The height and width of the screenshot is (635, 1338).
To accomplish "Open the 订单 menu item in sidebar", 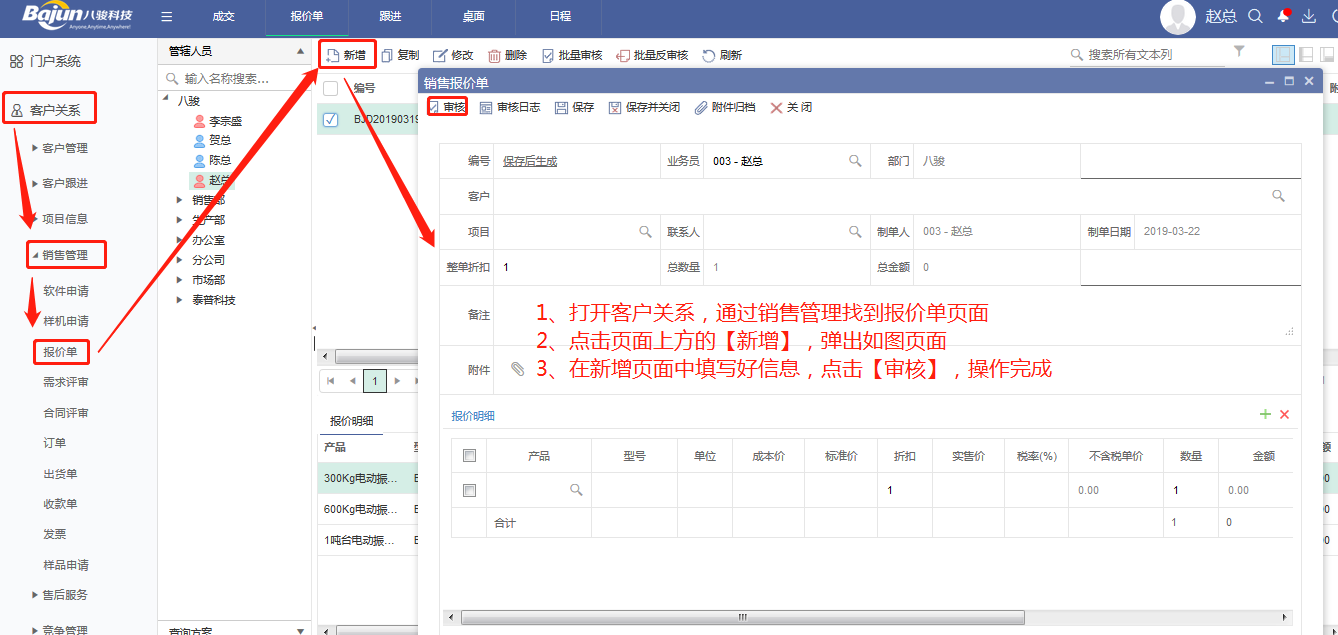I will [x=54, y=443].
